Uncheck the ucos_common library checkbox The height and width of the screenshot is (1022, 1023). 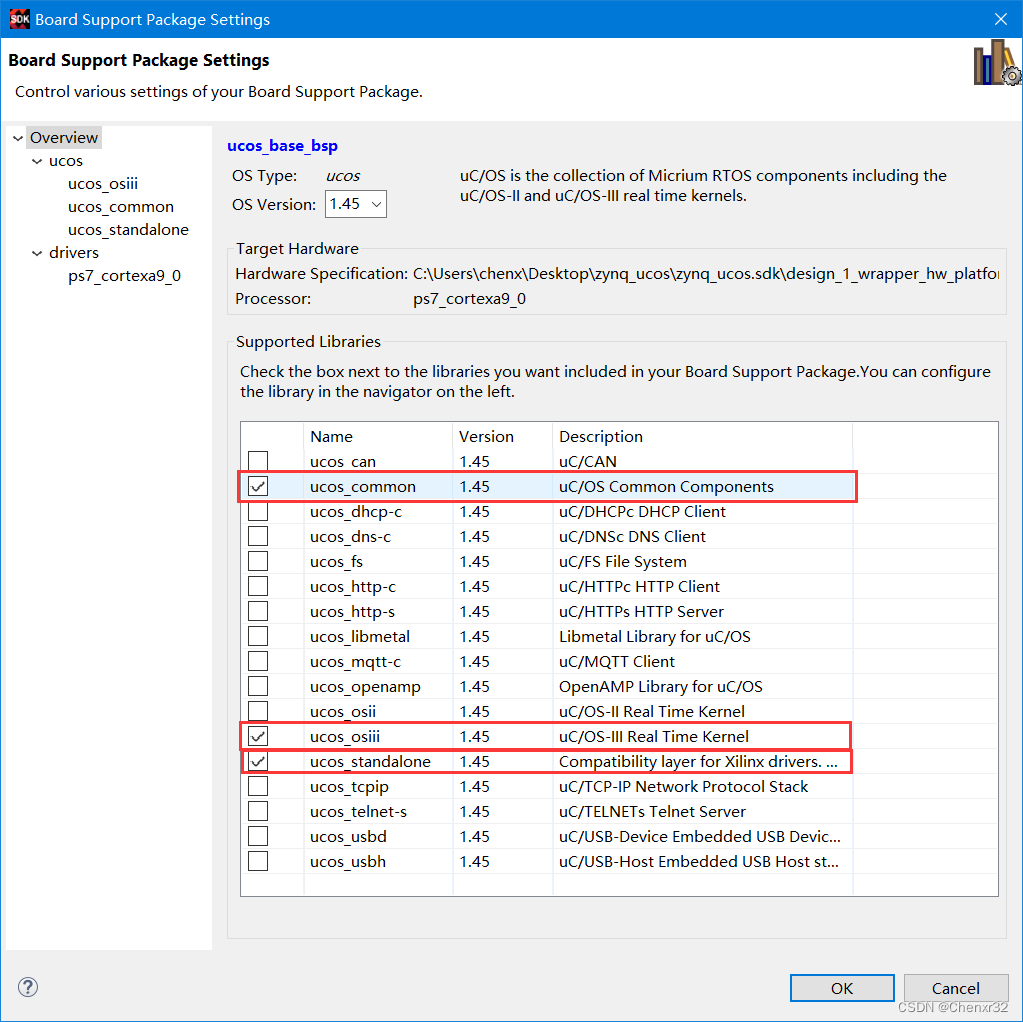click(x=258, y=486)
